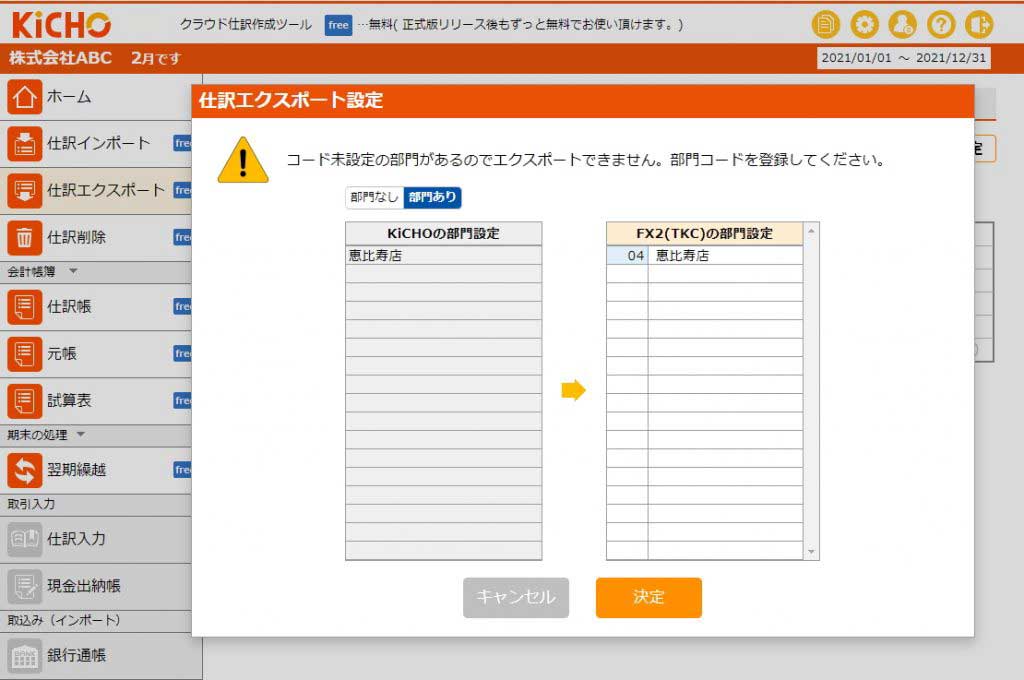Select 恵比寿店 in FX2(TKC)の部門設定 list

725,255
